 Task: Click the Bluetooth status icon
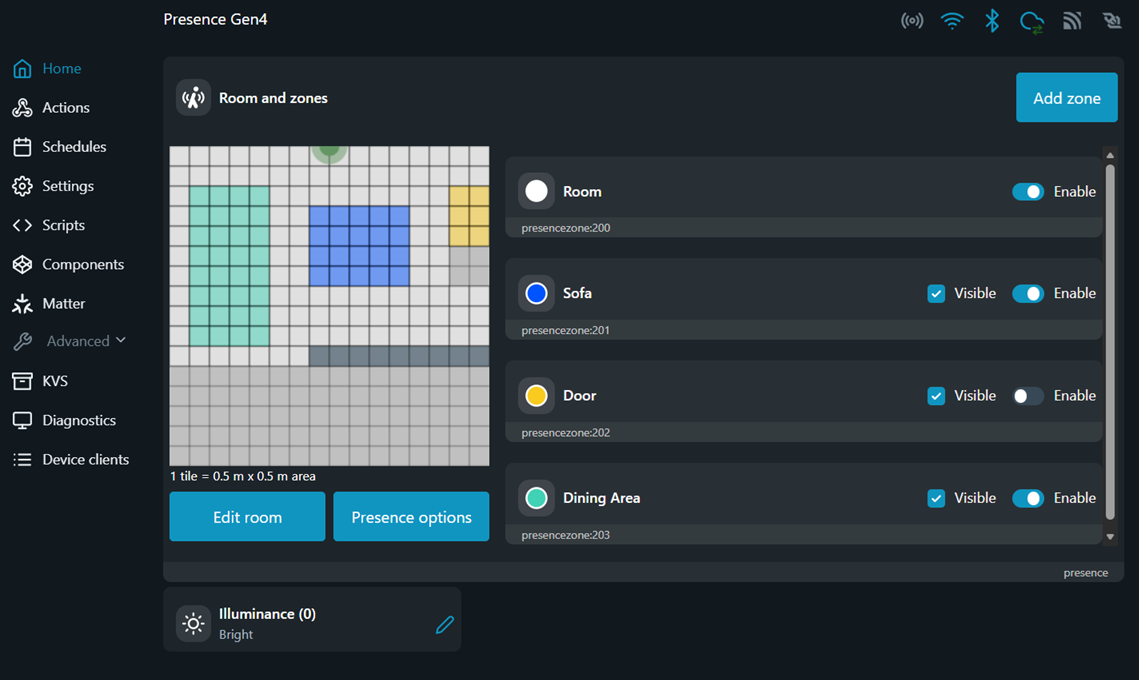(991, 21)
